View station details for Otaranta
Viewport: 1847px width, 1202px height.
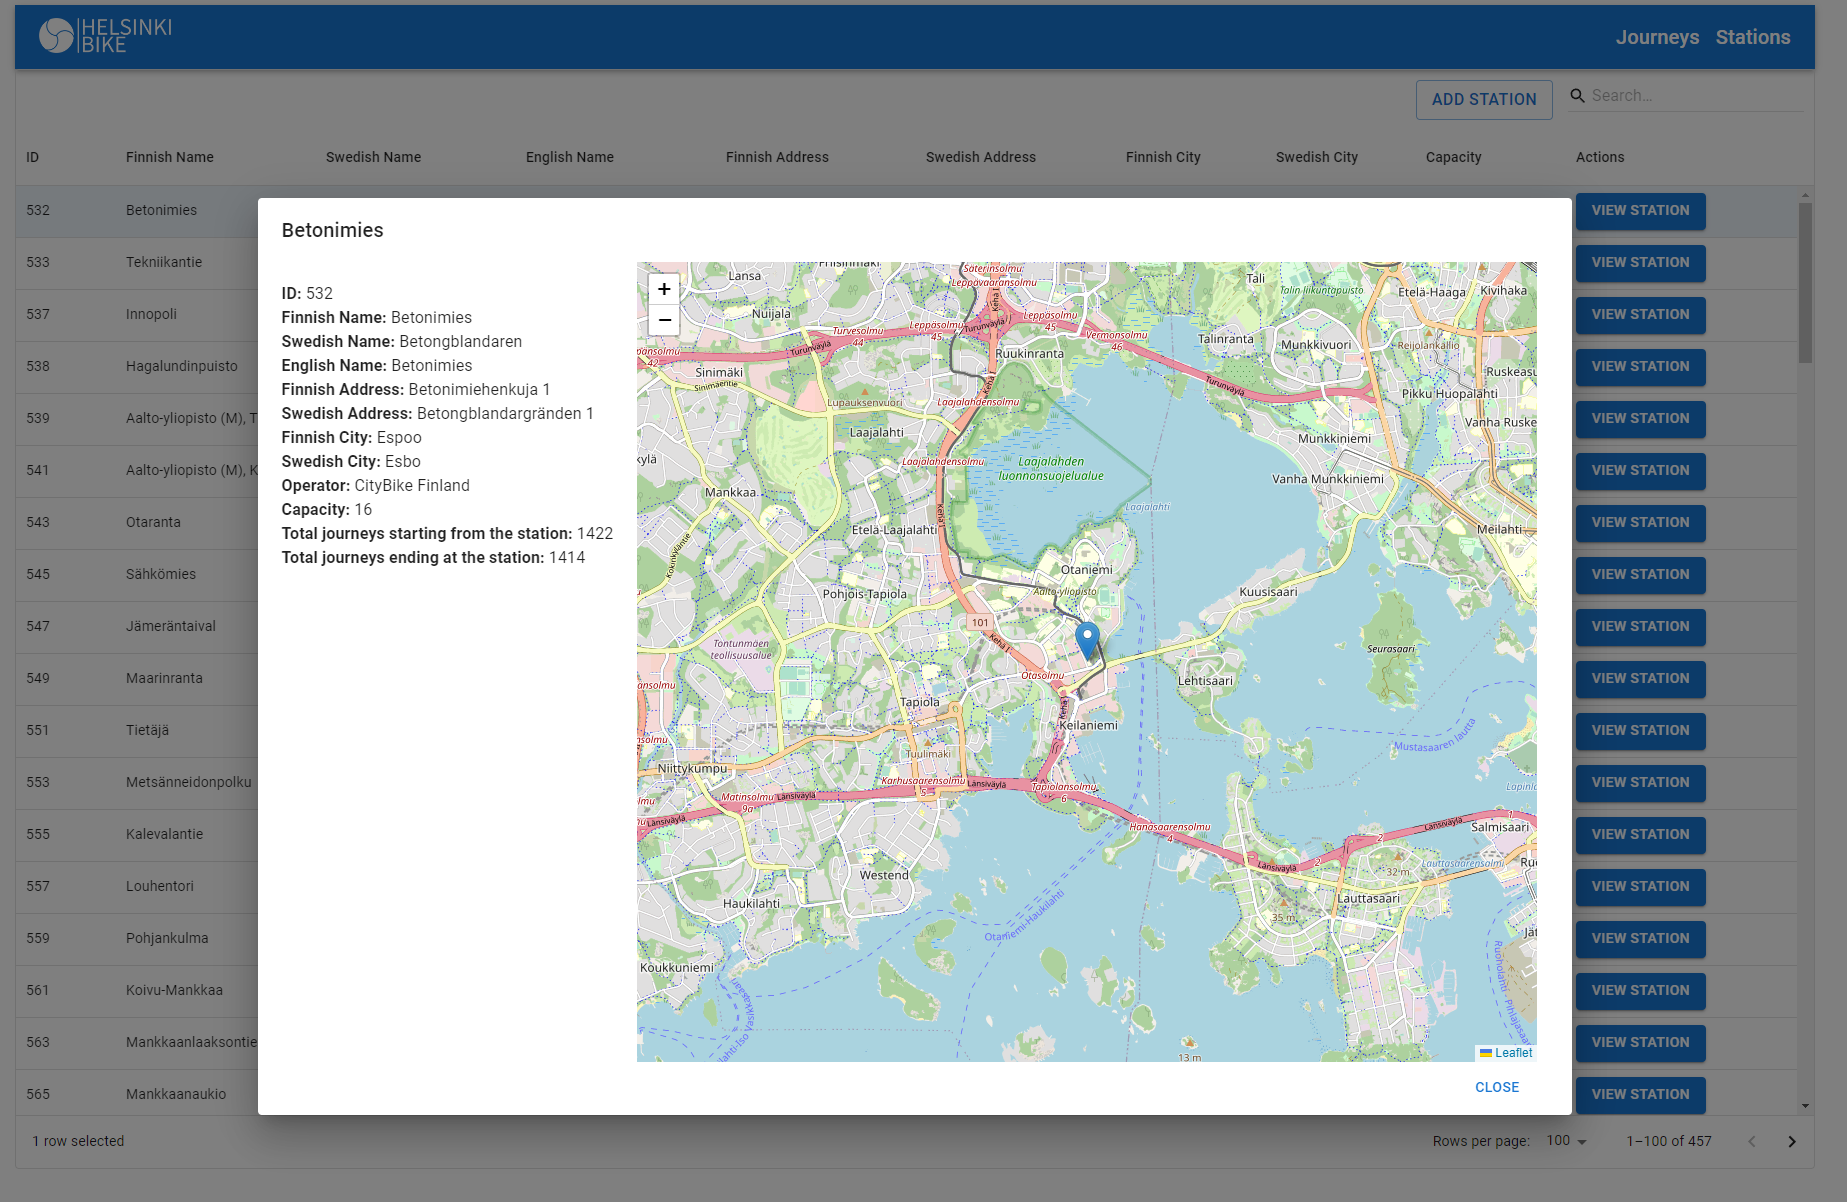[x=1639, y=523]
